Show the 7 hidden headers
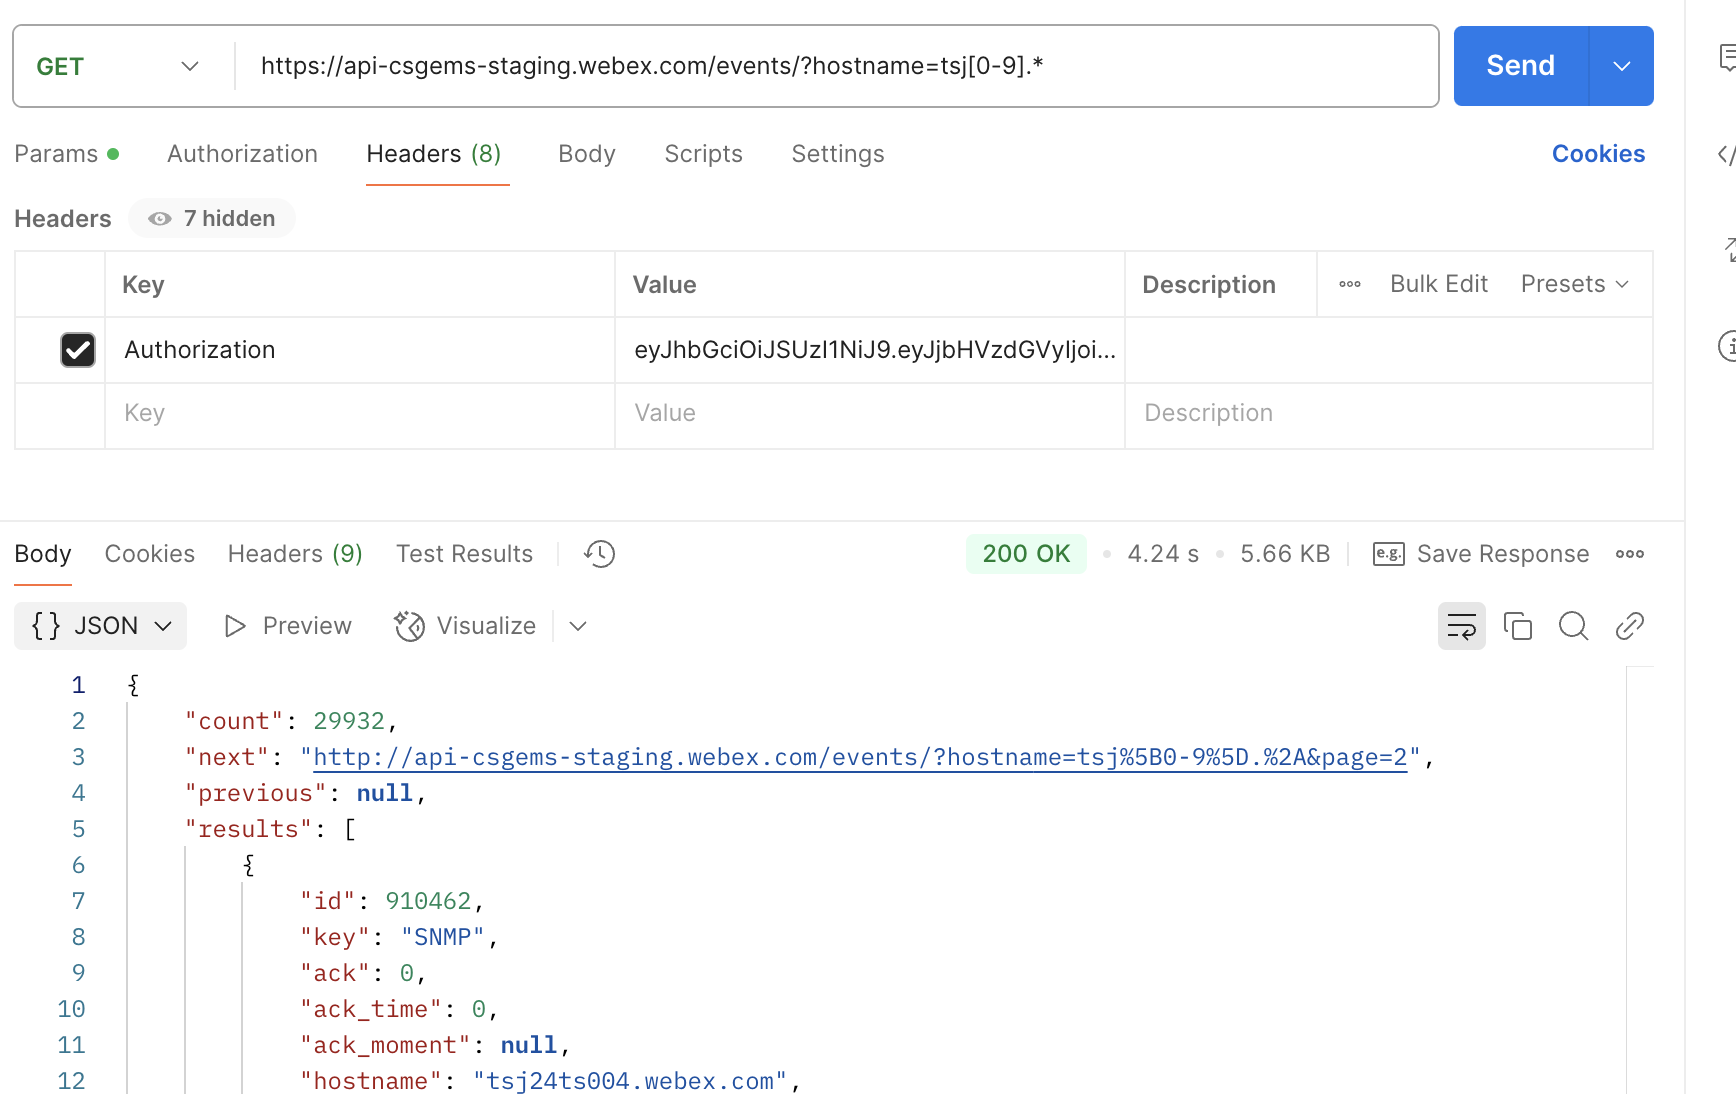 (x=212, y=218)
